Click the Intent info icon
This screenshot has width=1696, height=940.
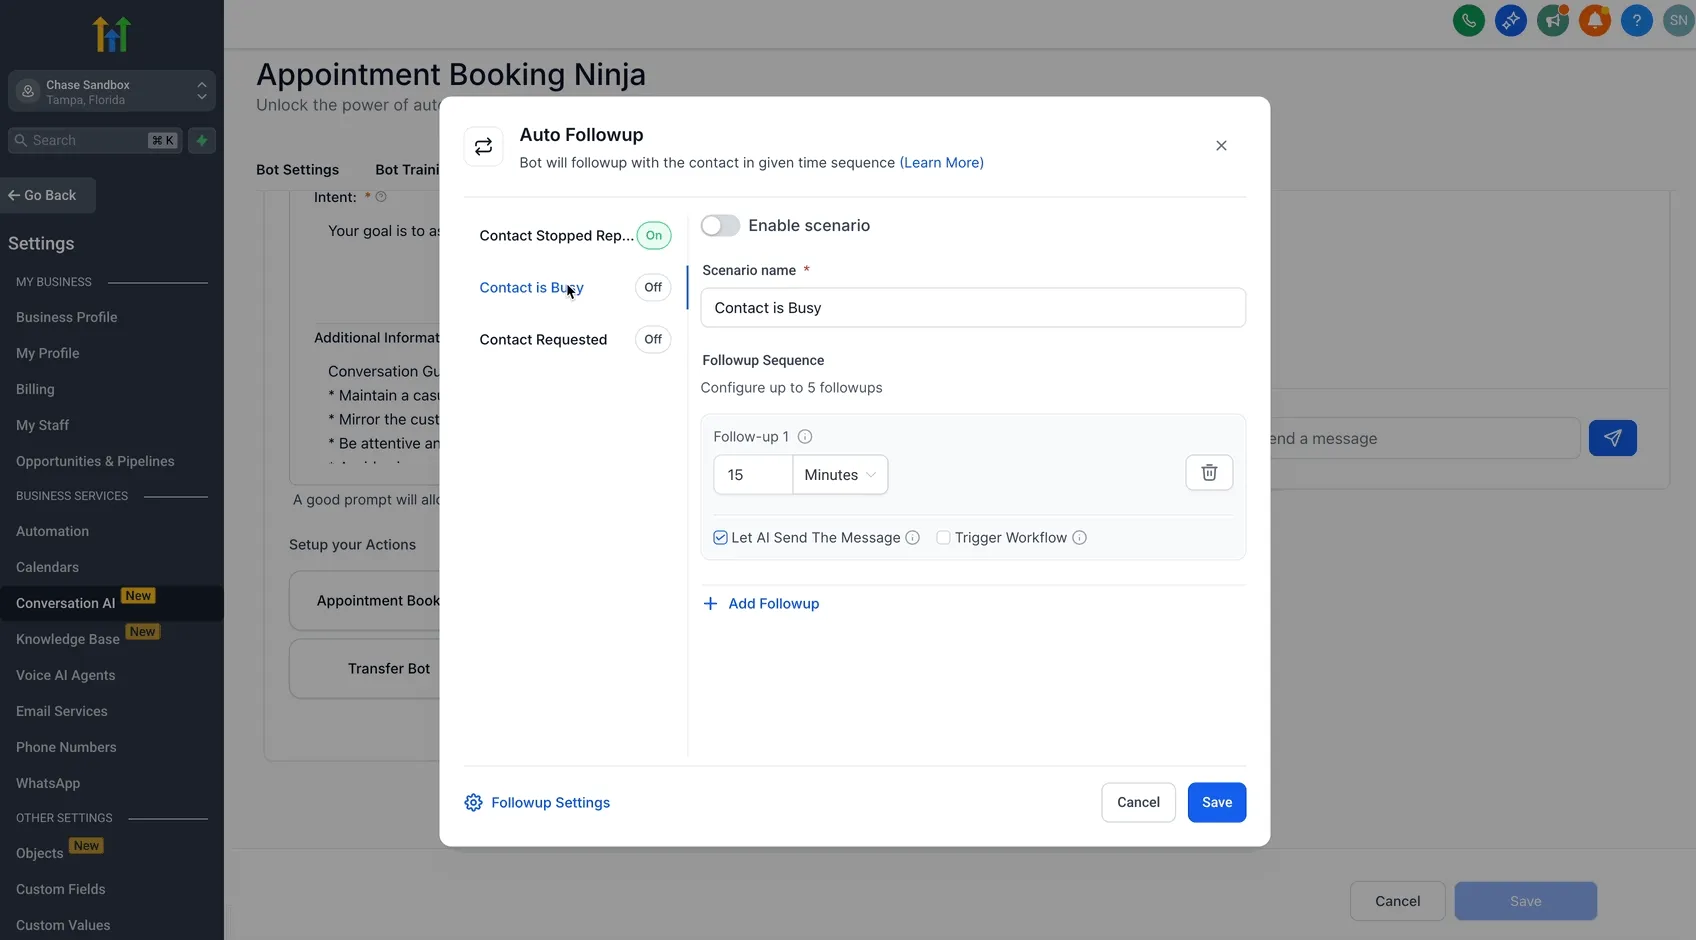click(x=381, y=197)
